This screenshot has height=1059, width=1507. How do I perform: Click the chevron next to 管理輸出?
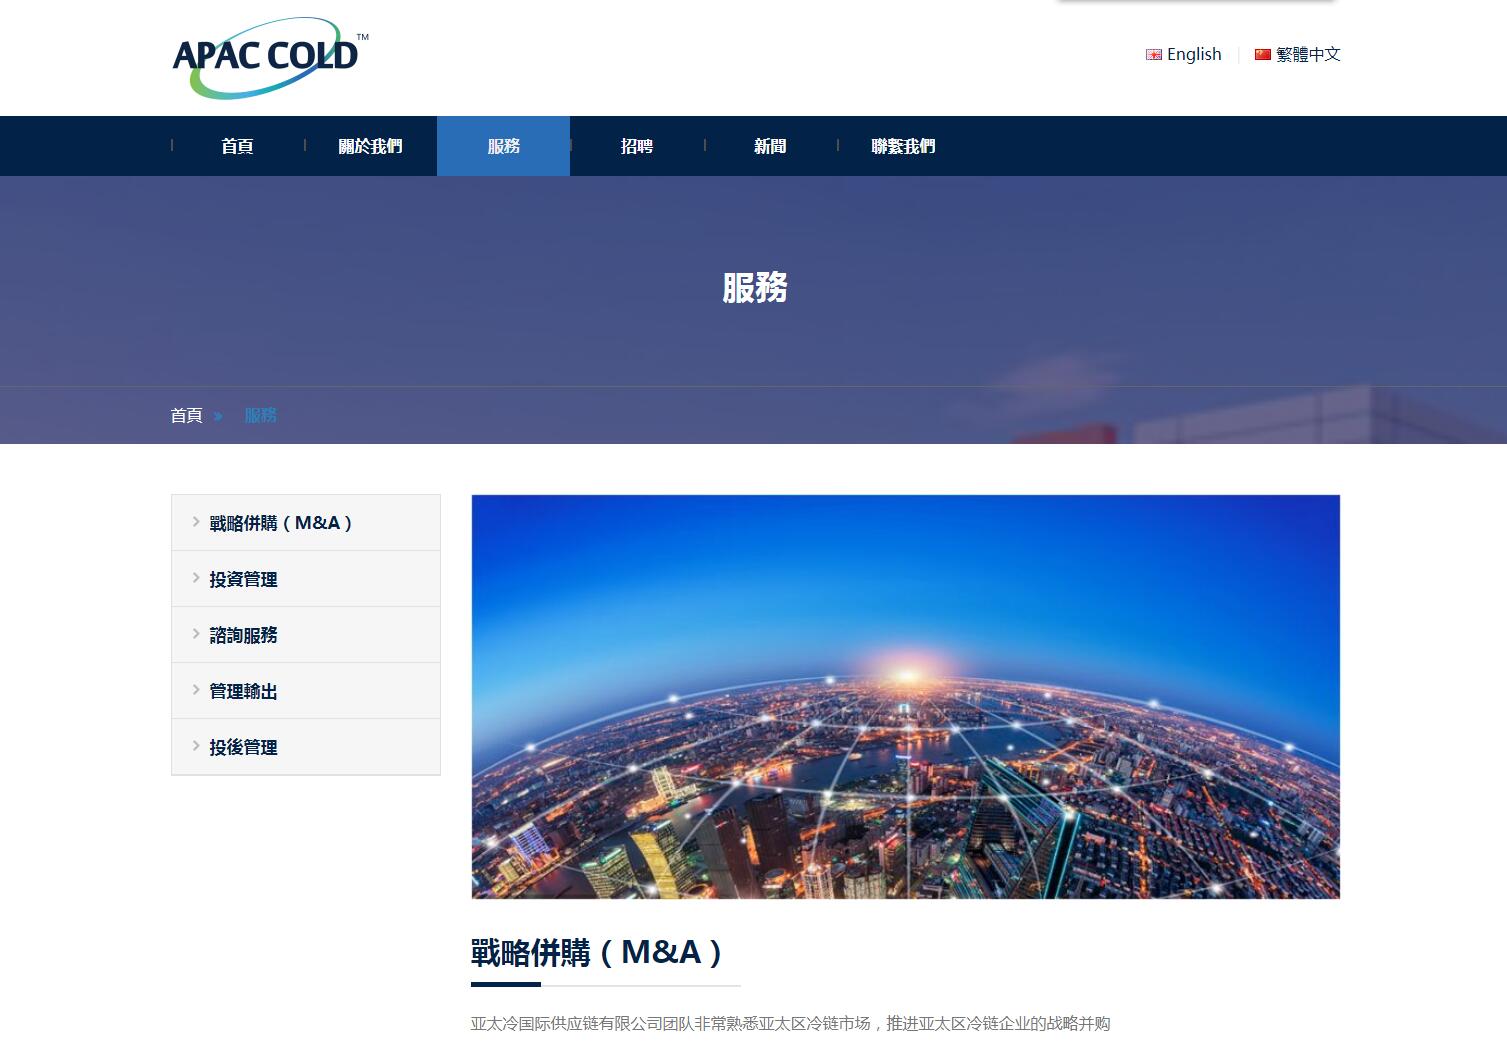(x=196, y=689)
